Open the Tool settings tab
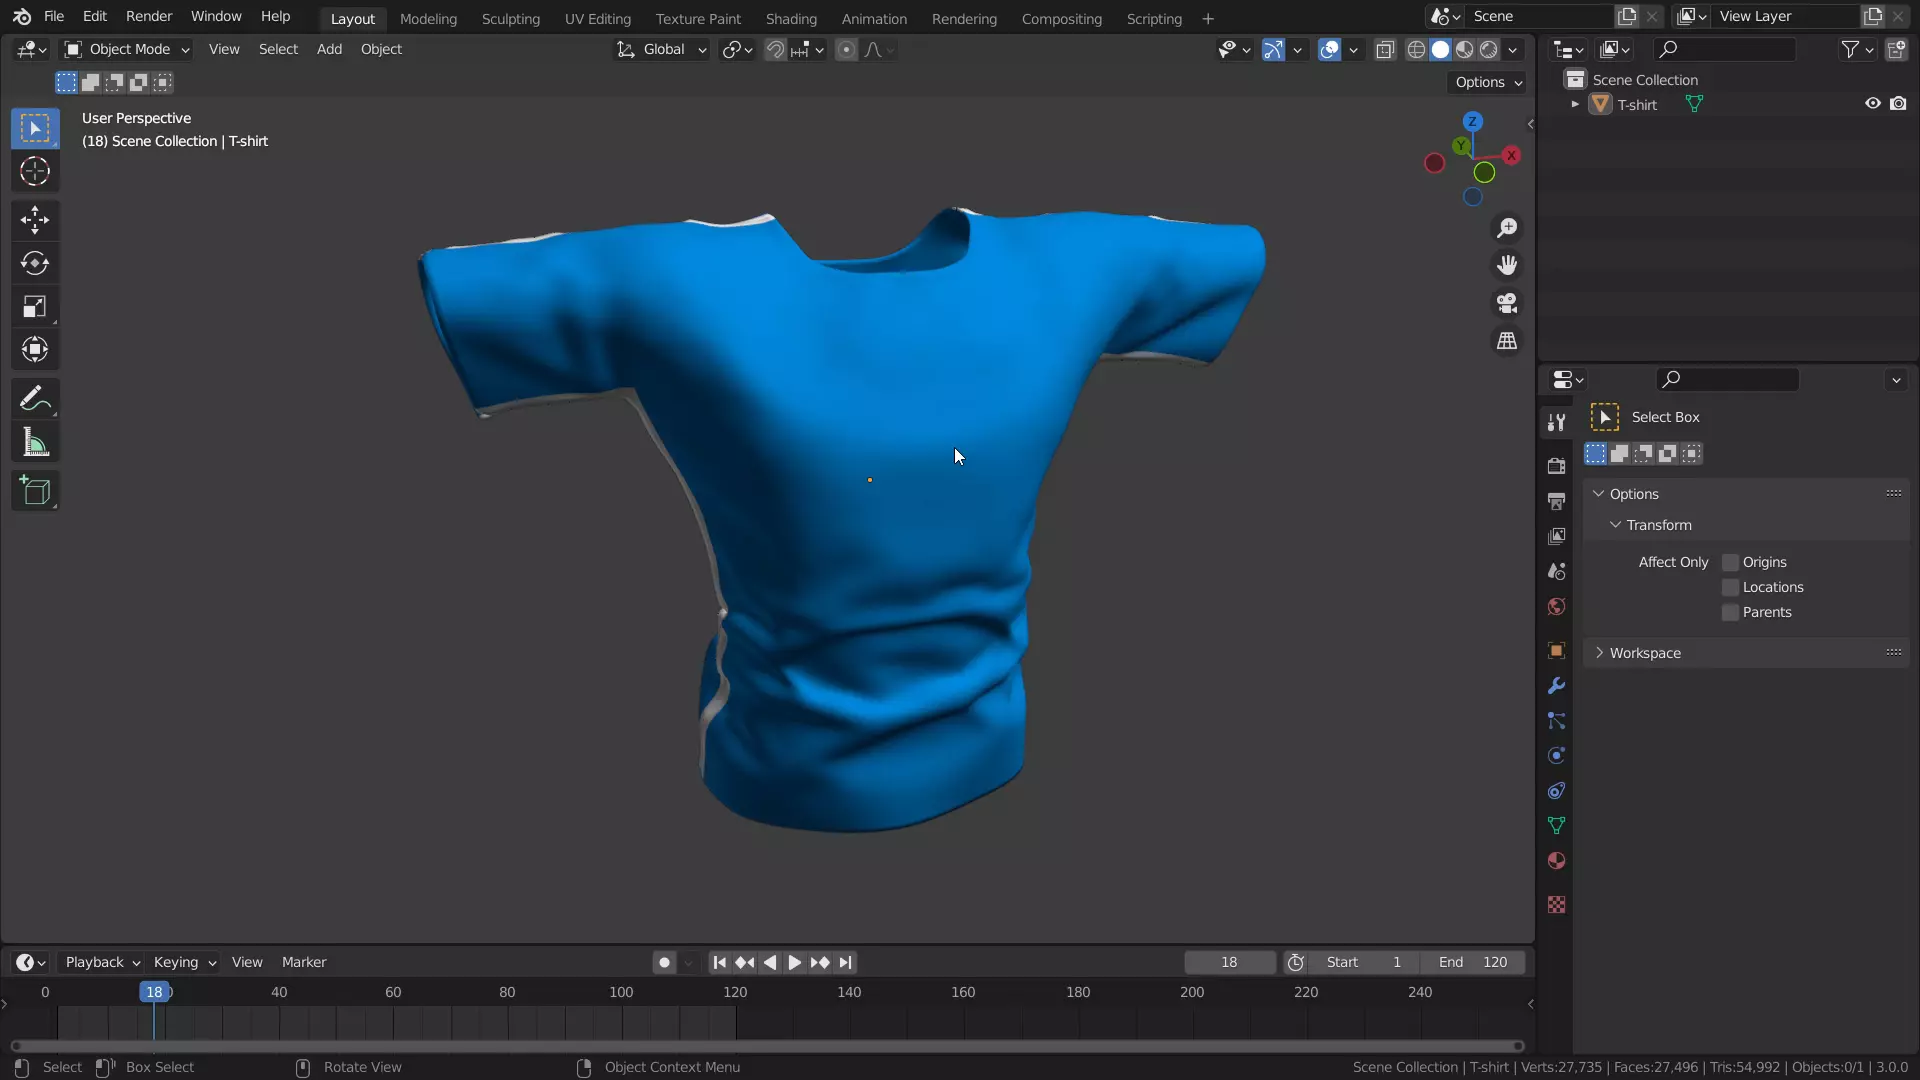The image size is (1920, 1080). (x=1556, y=422)
